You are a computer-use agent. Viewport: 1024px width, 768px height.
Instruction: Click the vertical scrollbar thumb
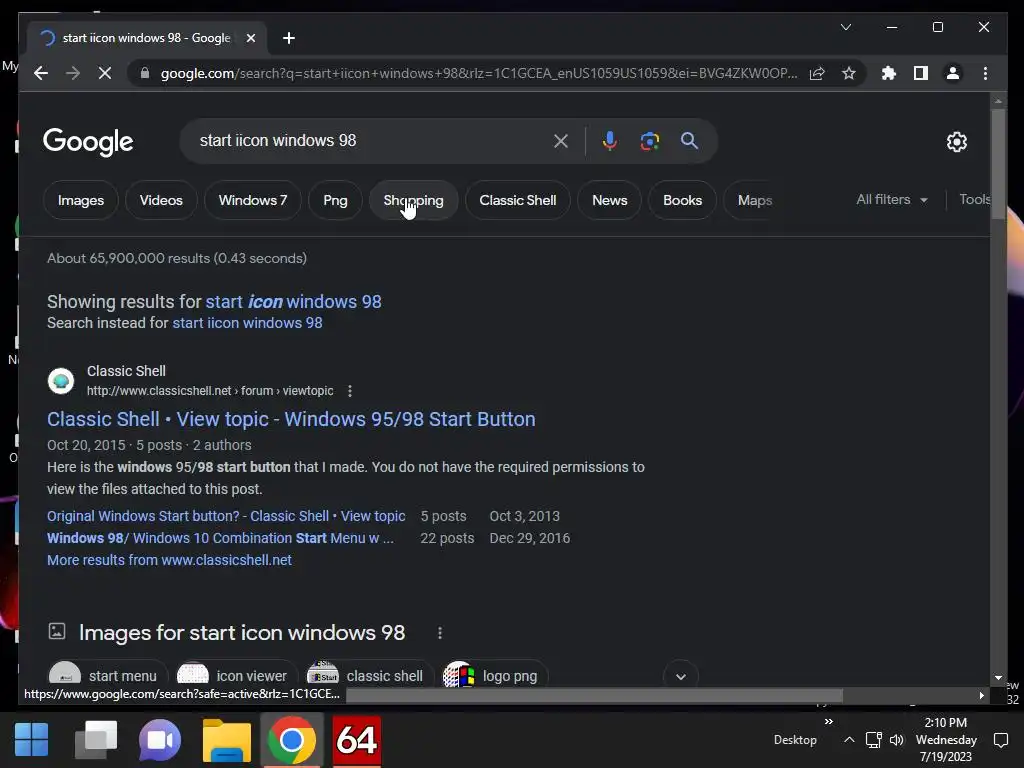click(998, 163)
